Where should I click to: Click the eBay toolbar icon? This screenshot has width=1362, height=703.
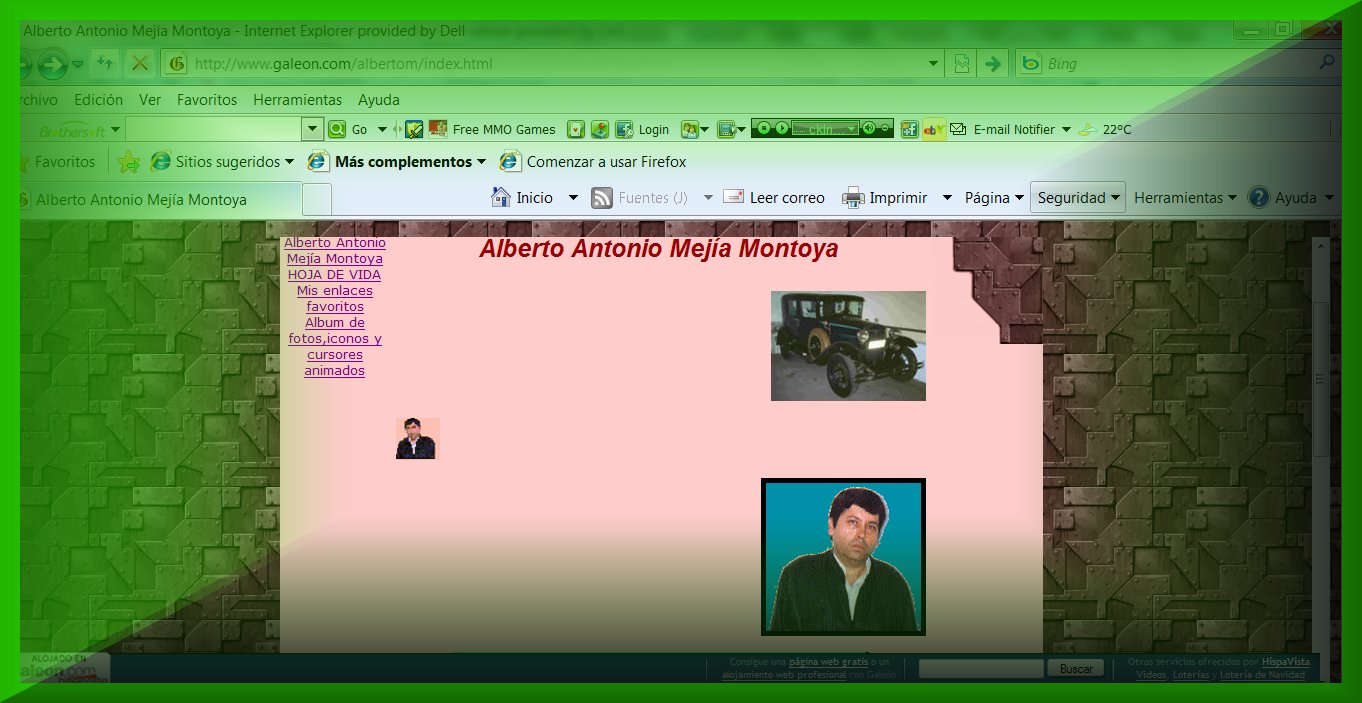coord(934,129)
